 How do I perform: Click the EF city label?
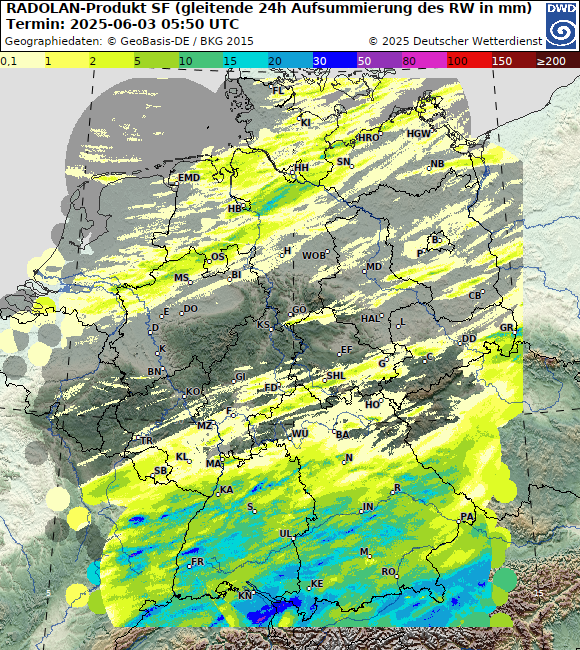pos(347,349)
